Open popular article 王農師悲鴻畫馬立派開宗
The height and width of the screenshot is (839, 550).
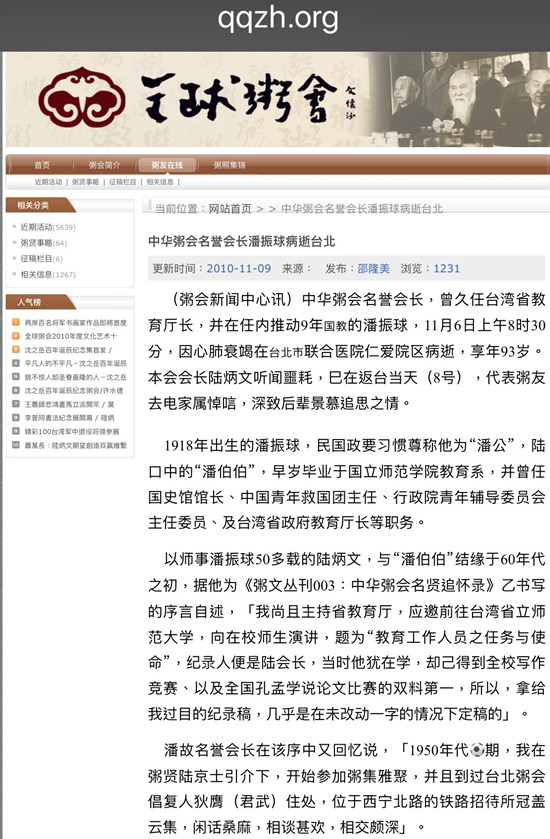[69, 405]
